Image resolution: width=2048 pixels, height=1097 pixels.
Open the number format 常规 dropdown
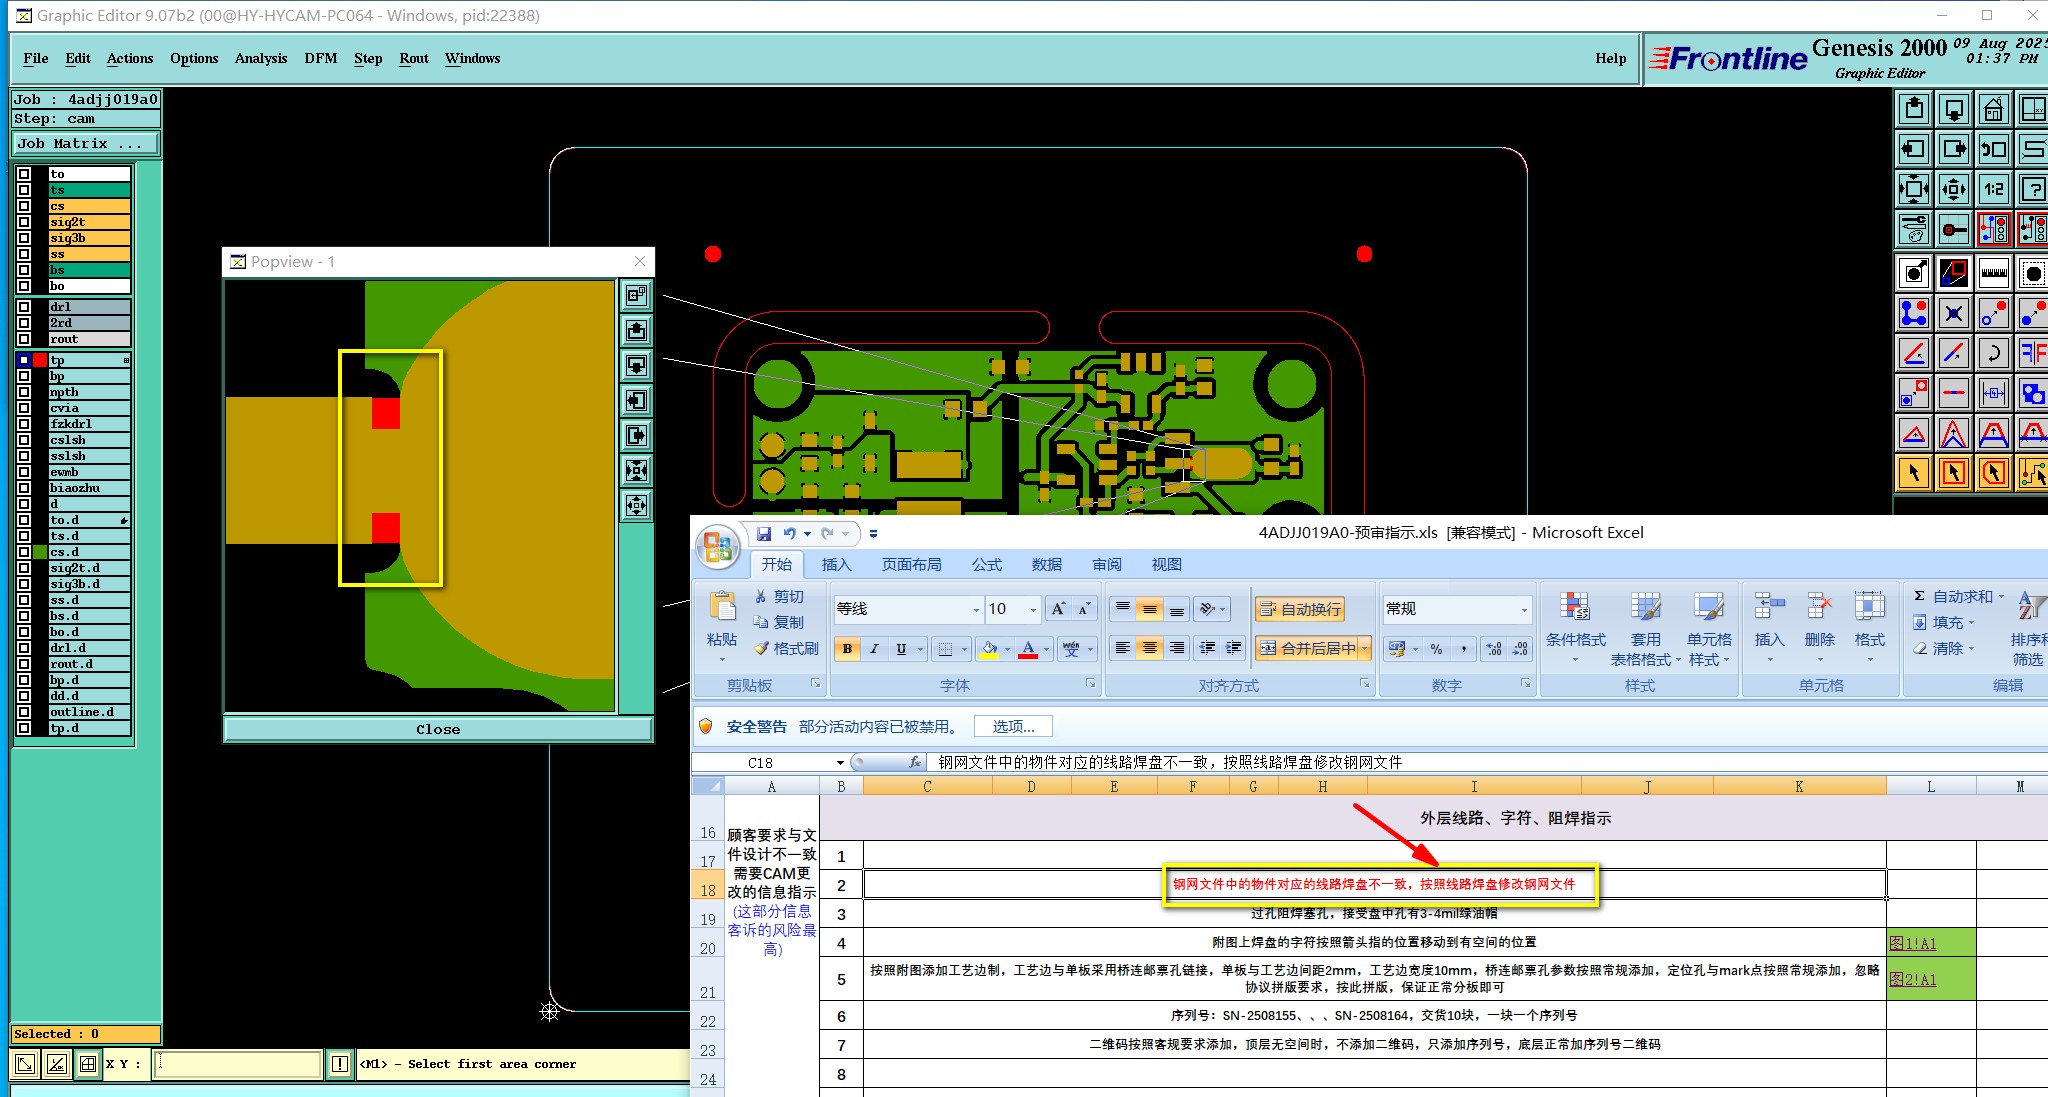[1524, 609]
